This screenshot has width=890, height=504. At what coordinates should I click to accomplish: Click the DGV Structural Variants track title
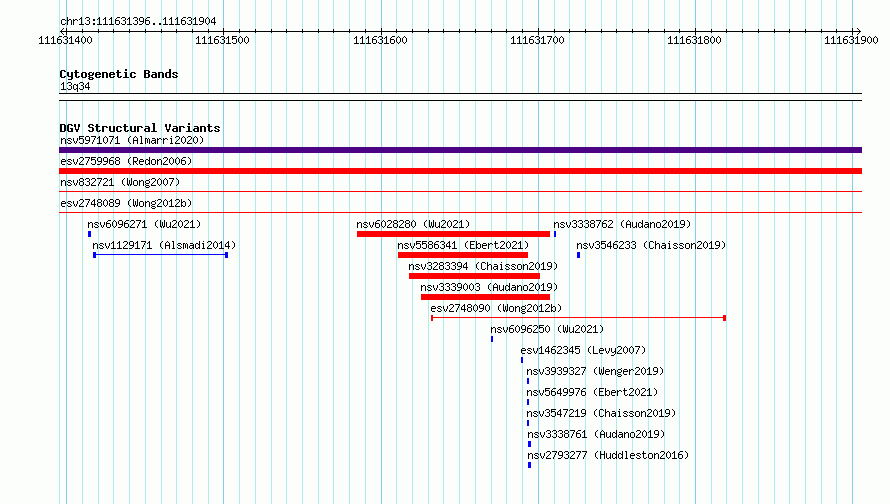(140, 128)
